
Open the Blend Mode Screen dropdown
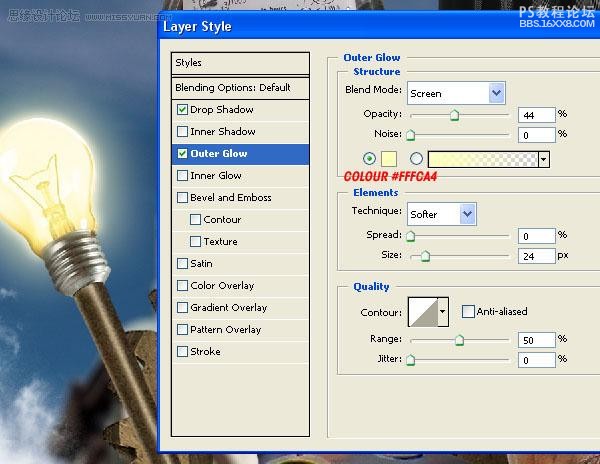pos(456,93)
